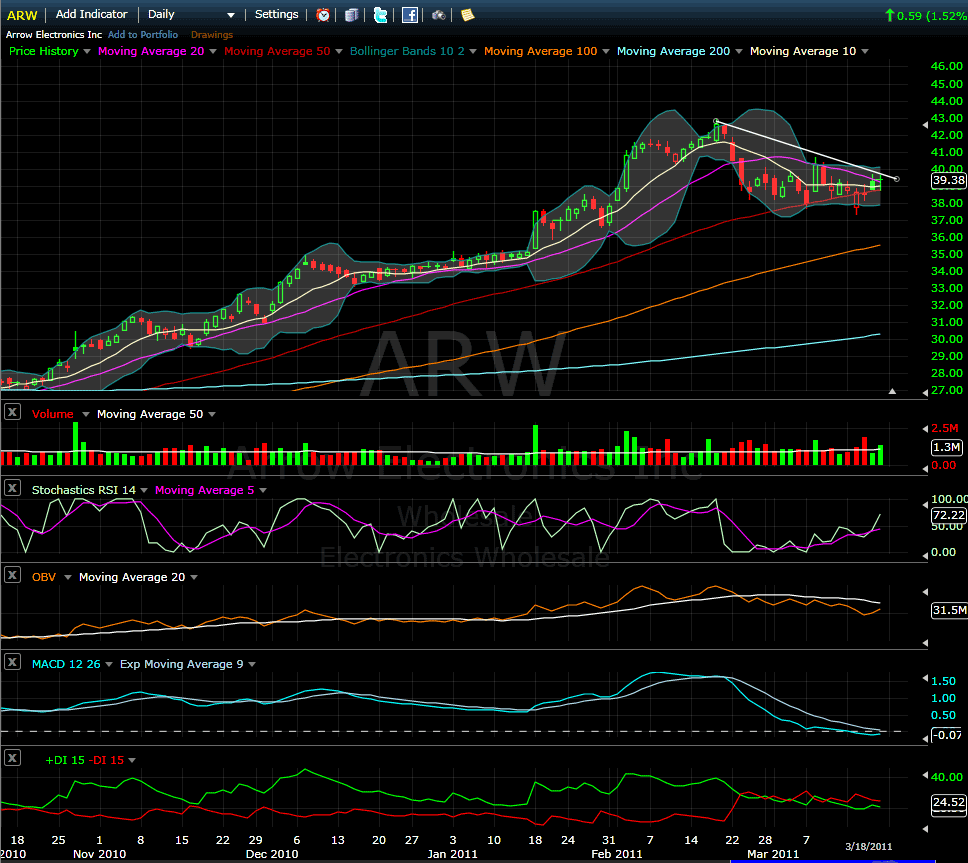Expand Price History options arrow
Viewport: 968px width, 863px height.
(x=86, y=51)
